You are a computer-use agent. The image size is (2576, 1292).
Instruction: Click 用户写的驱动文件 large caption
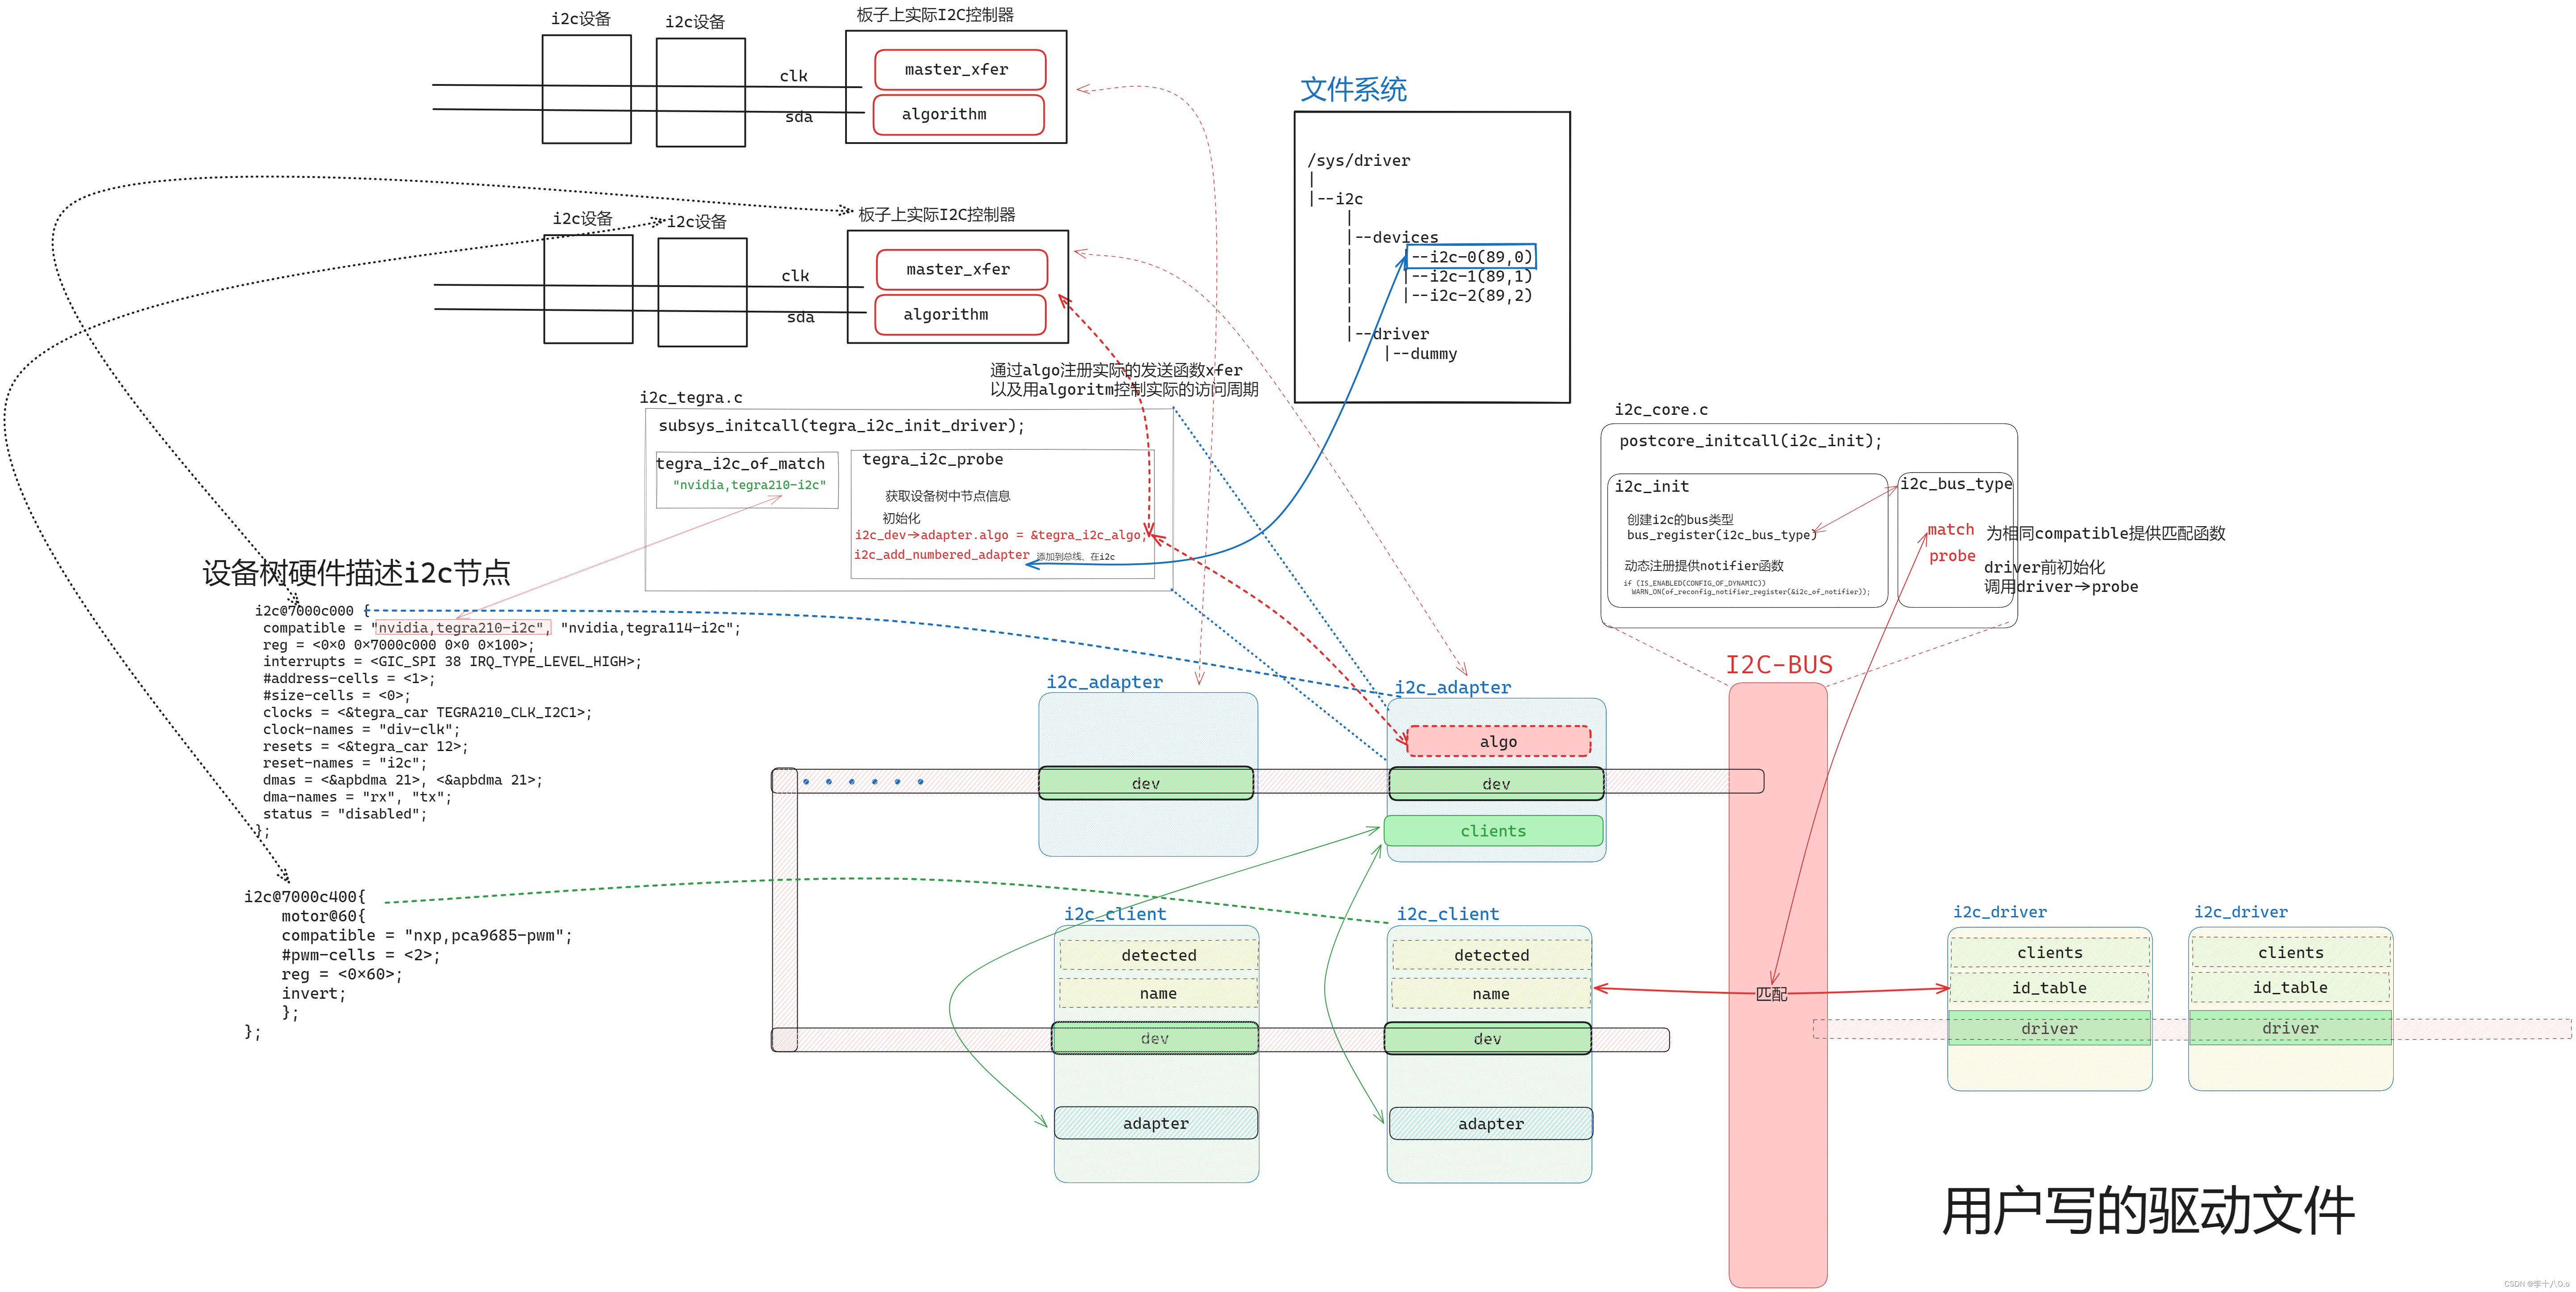2147,1212
